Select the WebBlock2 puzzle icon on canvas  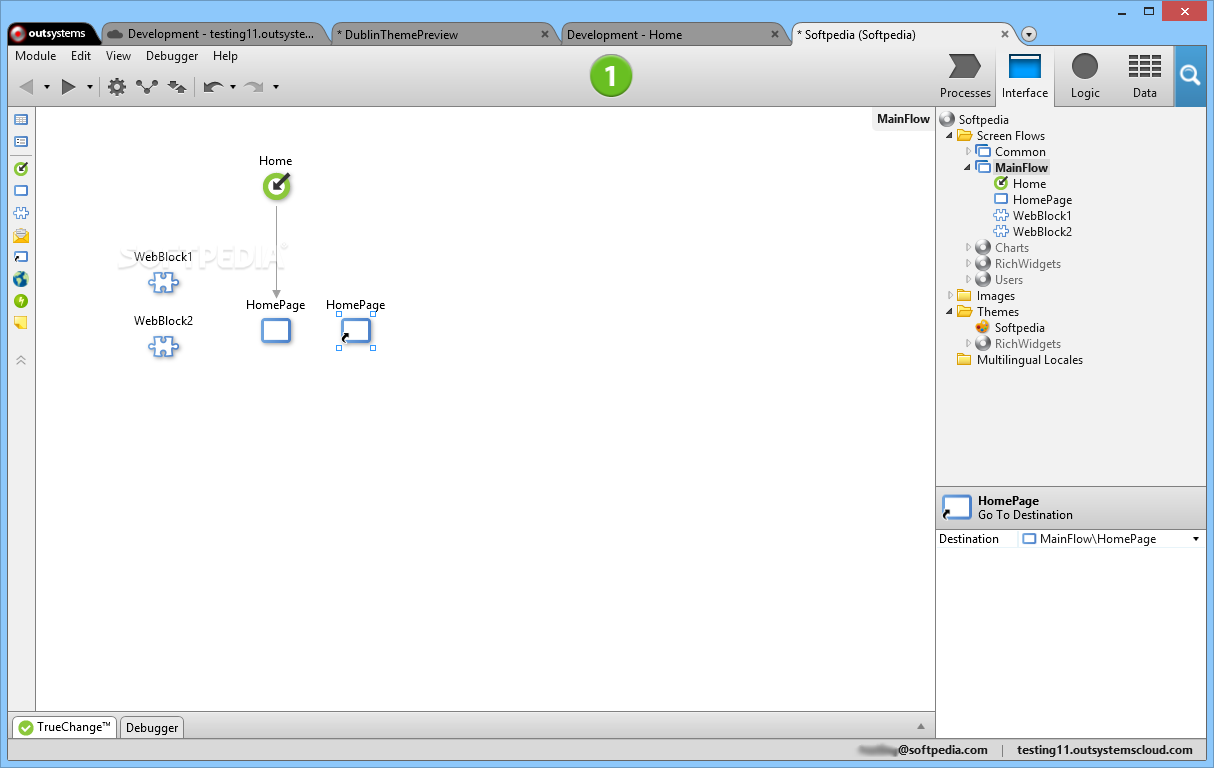[x=164, y=347]
